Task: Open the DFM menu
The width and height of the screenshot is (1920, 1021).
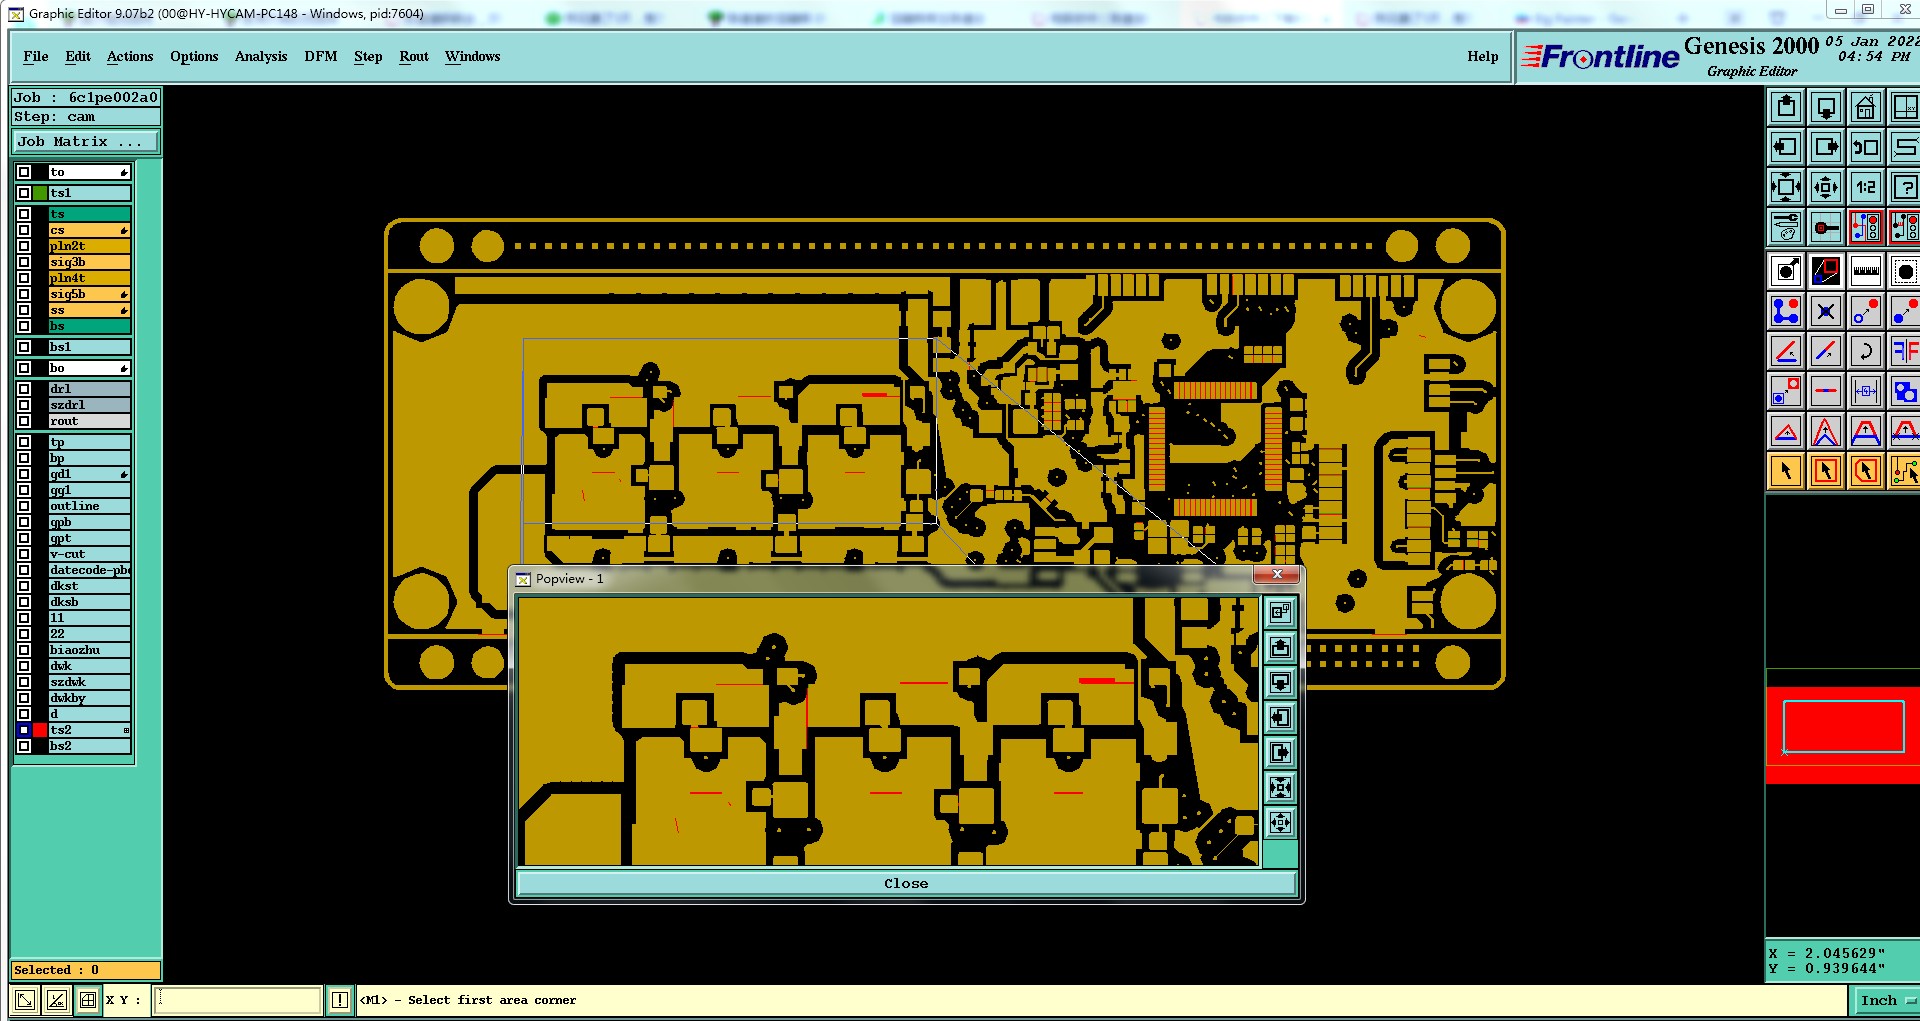Action: click(x=321, y=56)
